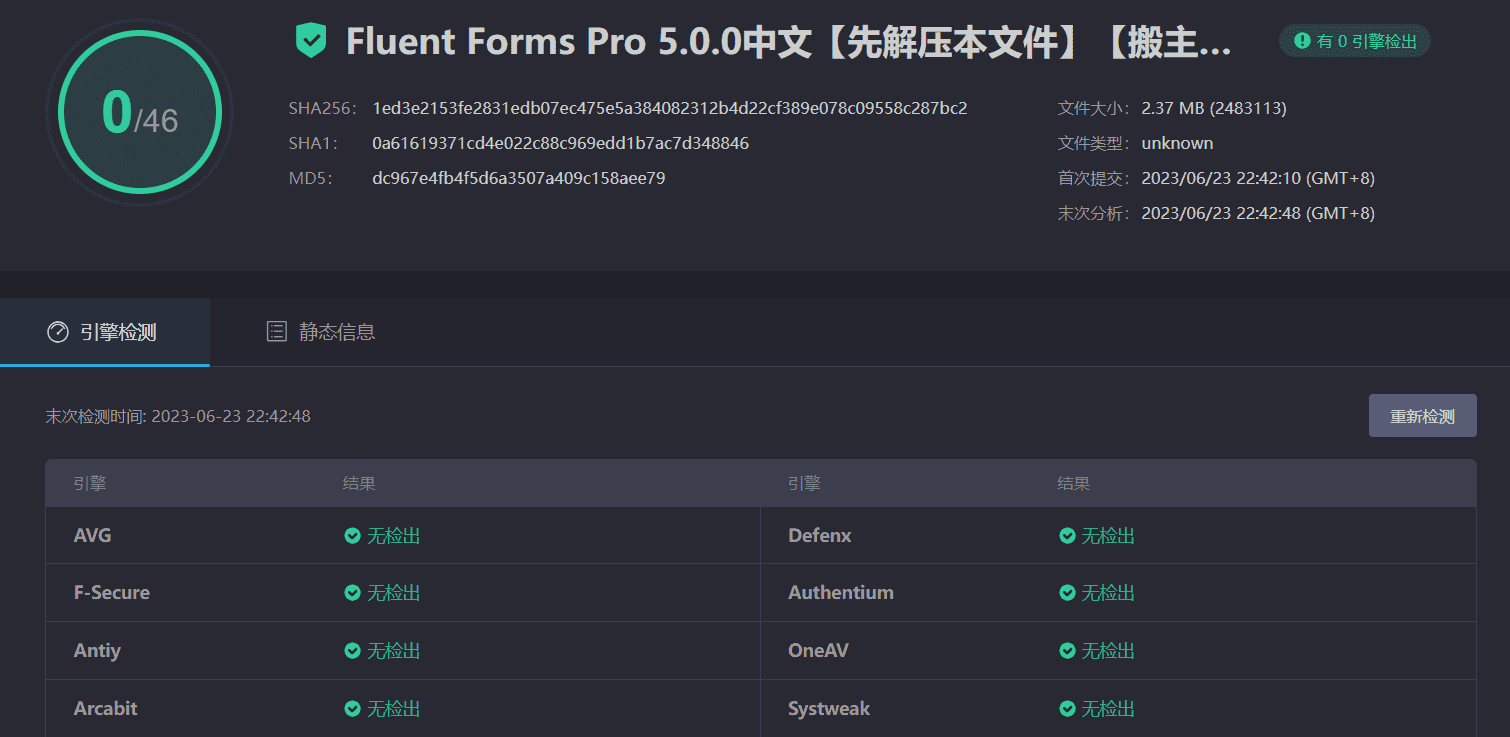Click the right 引擎 column header
Image resolution: width=1510 pixels, height=737 pixels.
(804, 484)
